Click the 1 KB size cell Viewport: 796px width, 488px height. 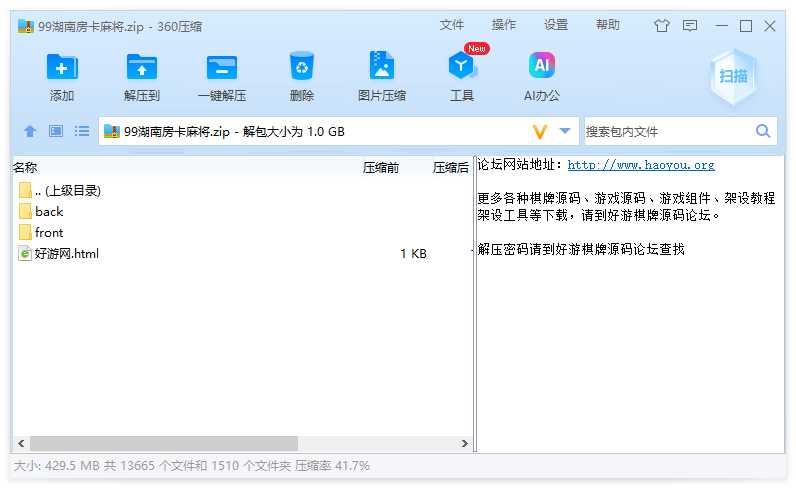(413, 253)
